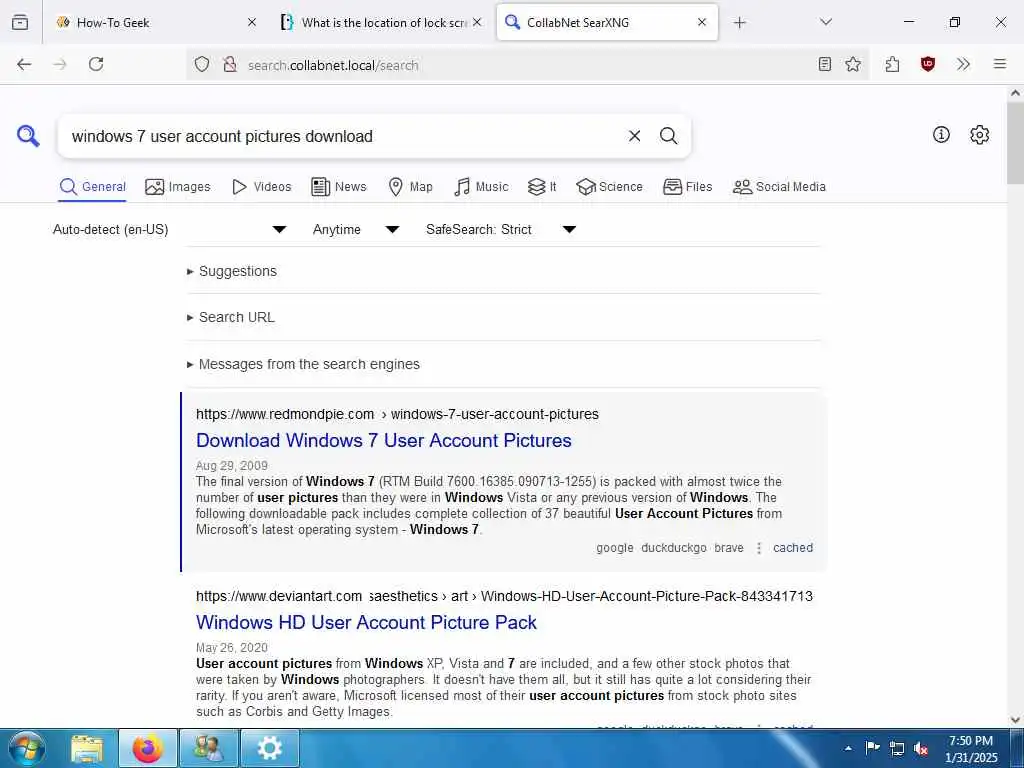1024x768 pixels.
Task: Switch to the Videos category
Action: (x=262, y=187)
